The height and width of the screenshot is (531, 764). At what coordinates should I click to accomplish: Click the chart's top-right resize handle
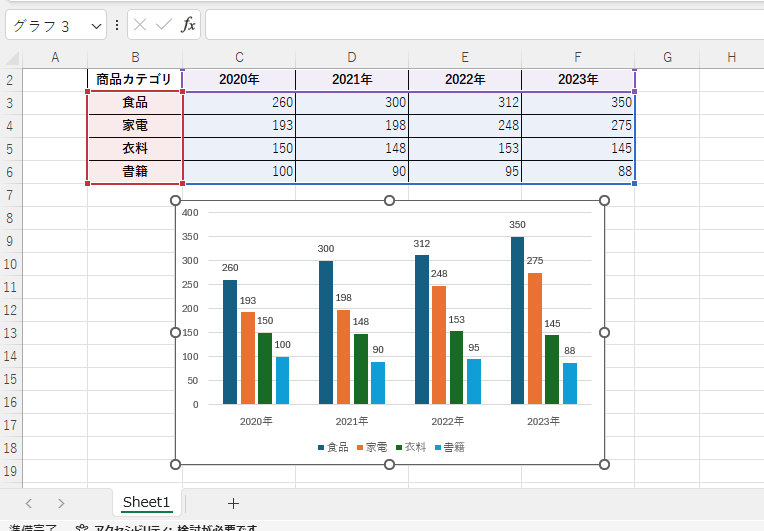point(604,201)
